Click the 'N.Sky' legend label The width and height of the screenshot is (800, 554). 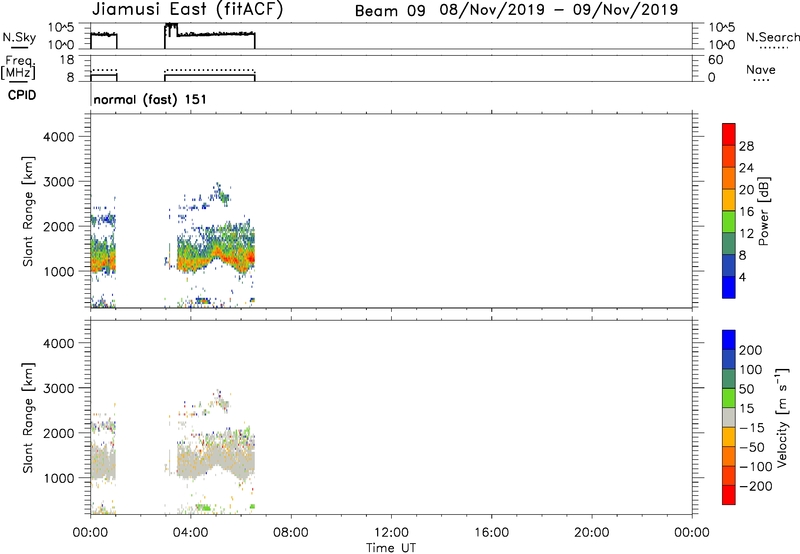(19, 37)
